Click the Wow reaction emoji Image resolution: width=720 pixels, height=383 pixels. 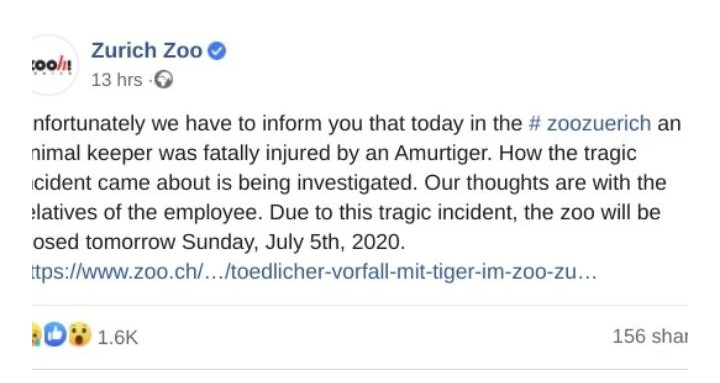point(79,334)
